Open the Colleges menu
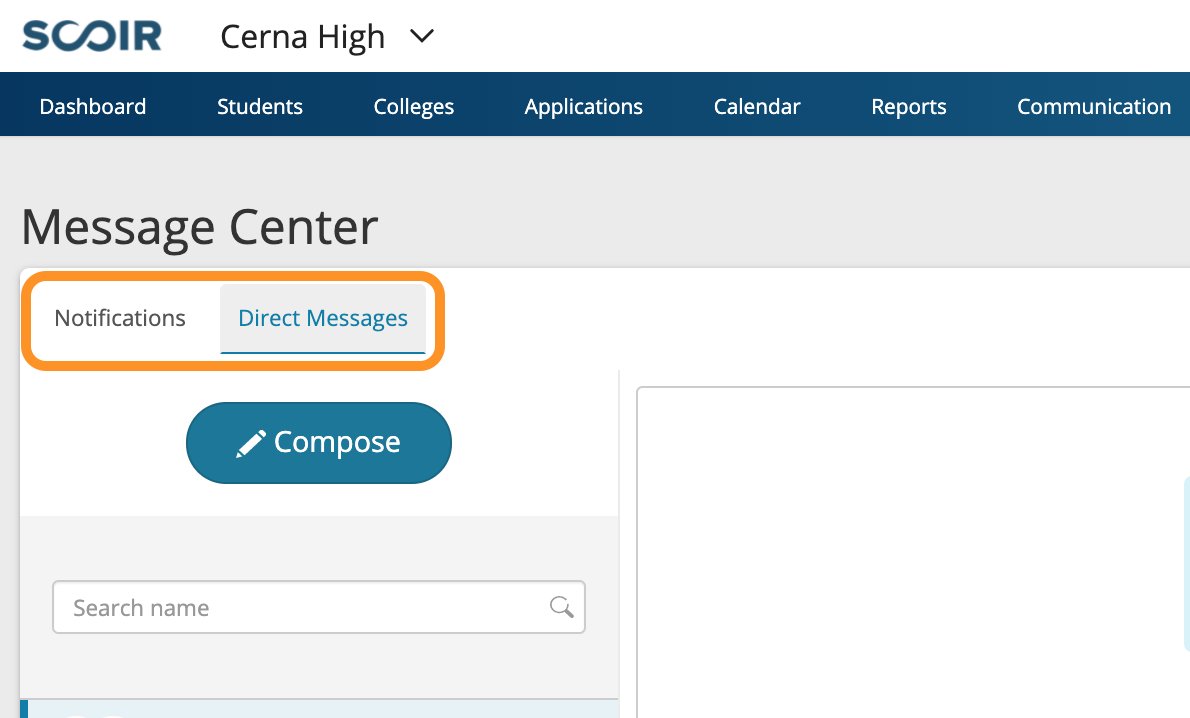This screenshot has height=718, width=1190. pos(414,106)
